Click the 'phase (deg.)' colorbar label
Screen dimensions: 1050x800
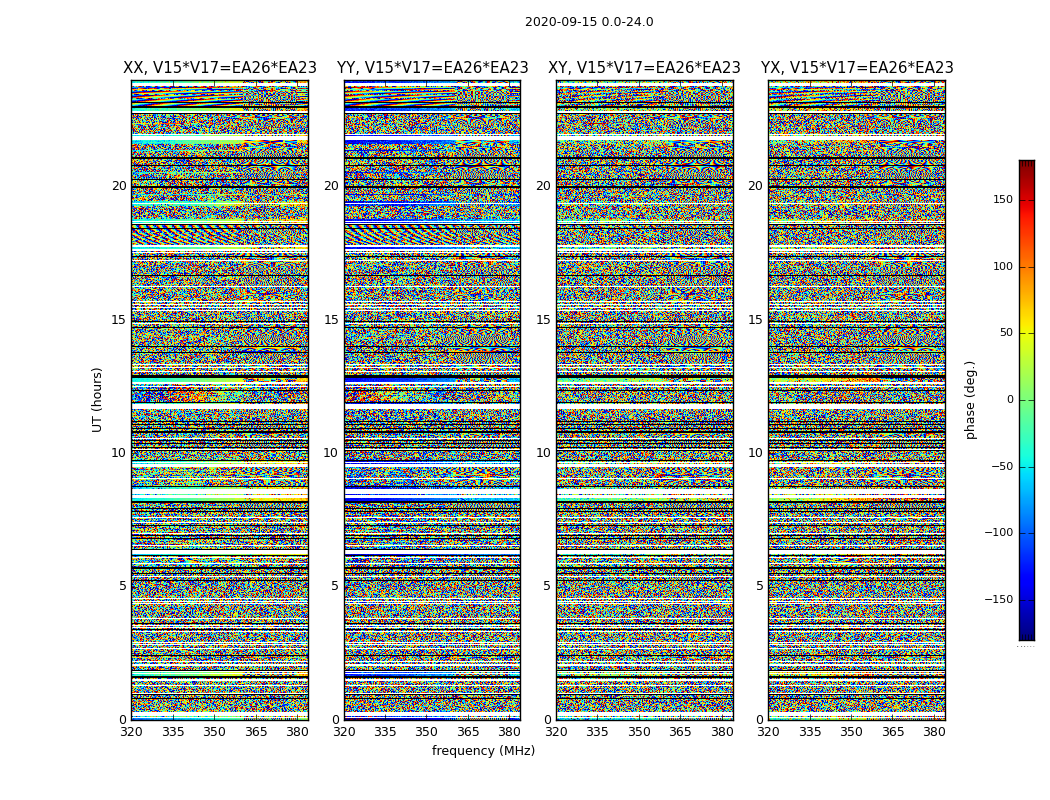970,400
